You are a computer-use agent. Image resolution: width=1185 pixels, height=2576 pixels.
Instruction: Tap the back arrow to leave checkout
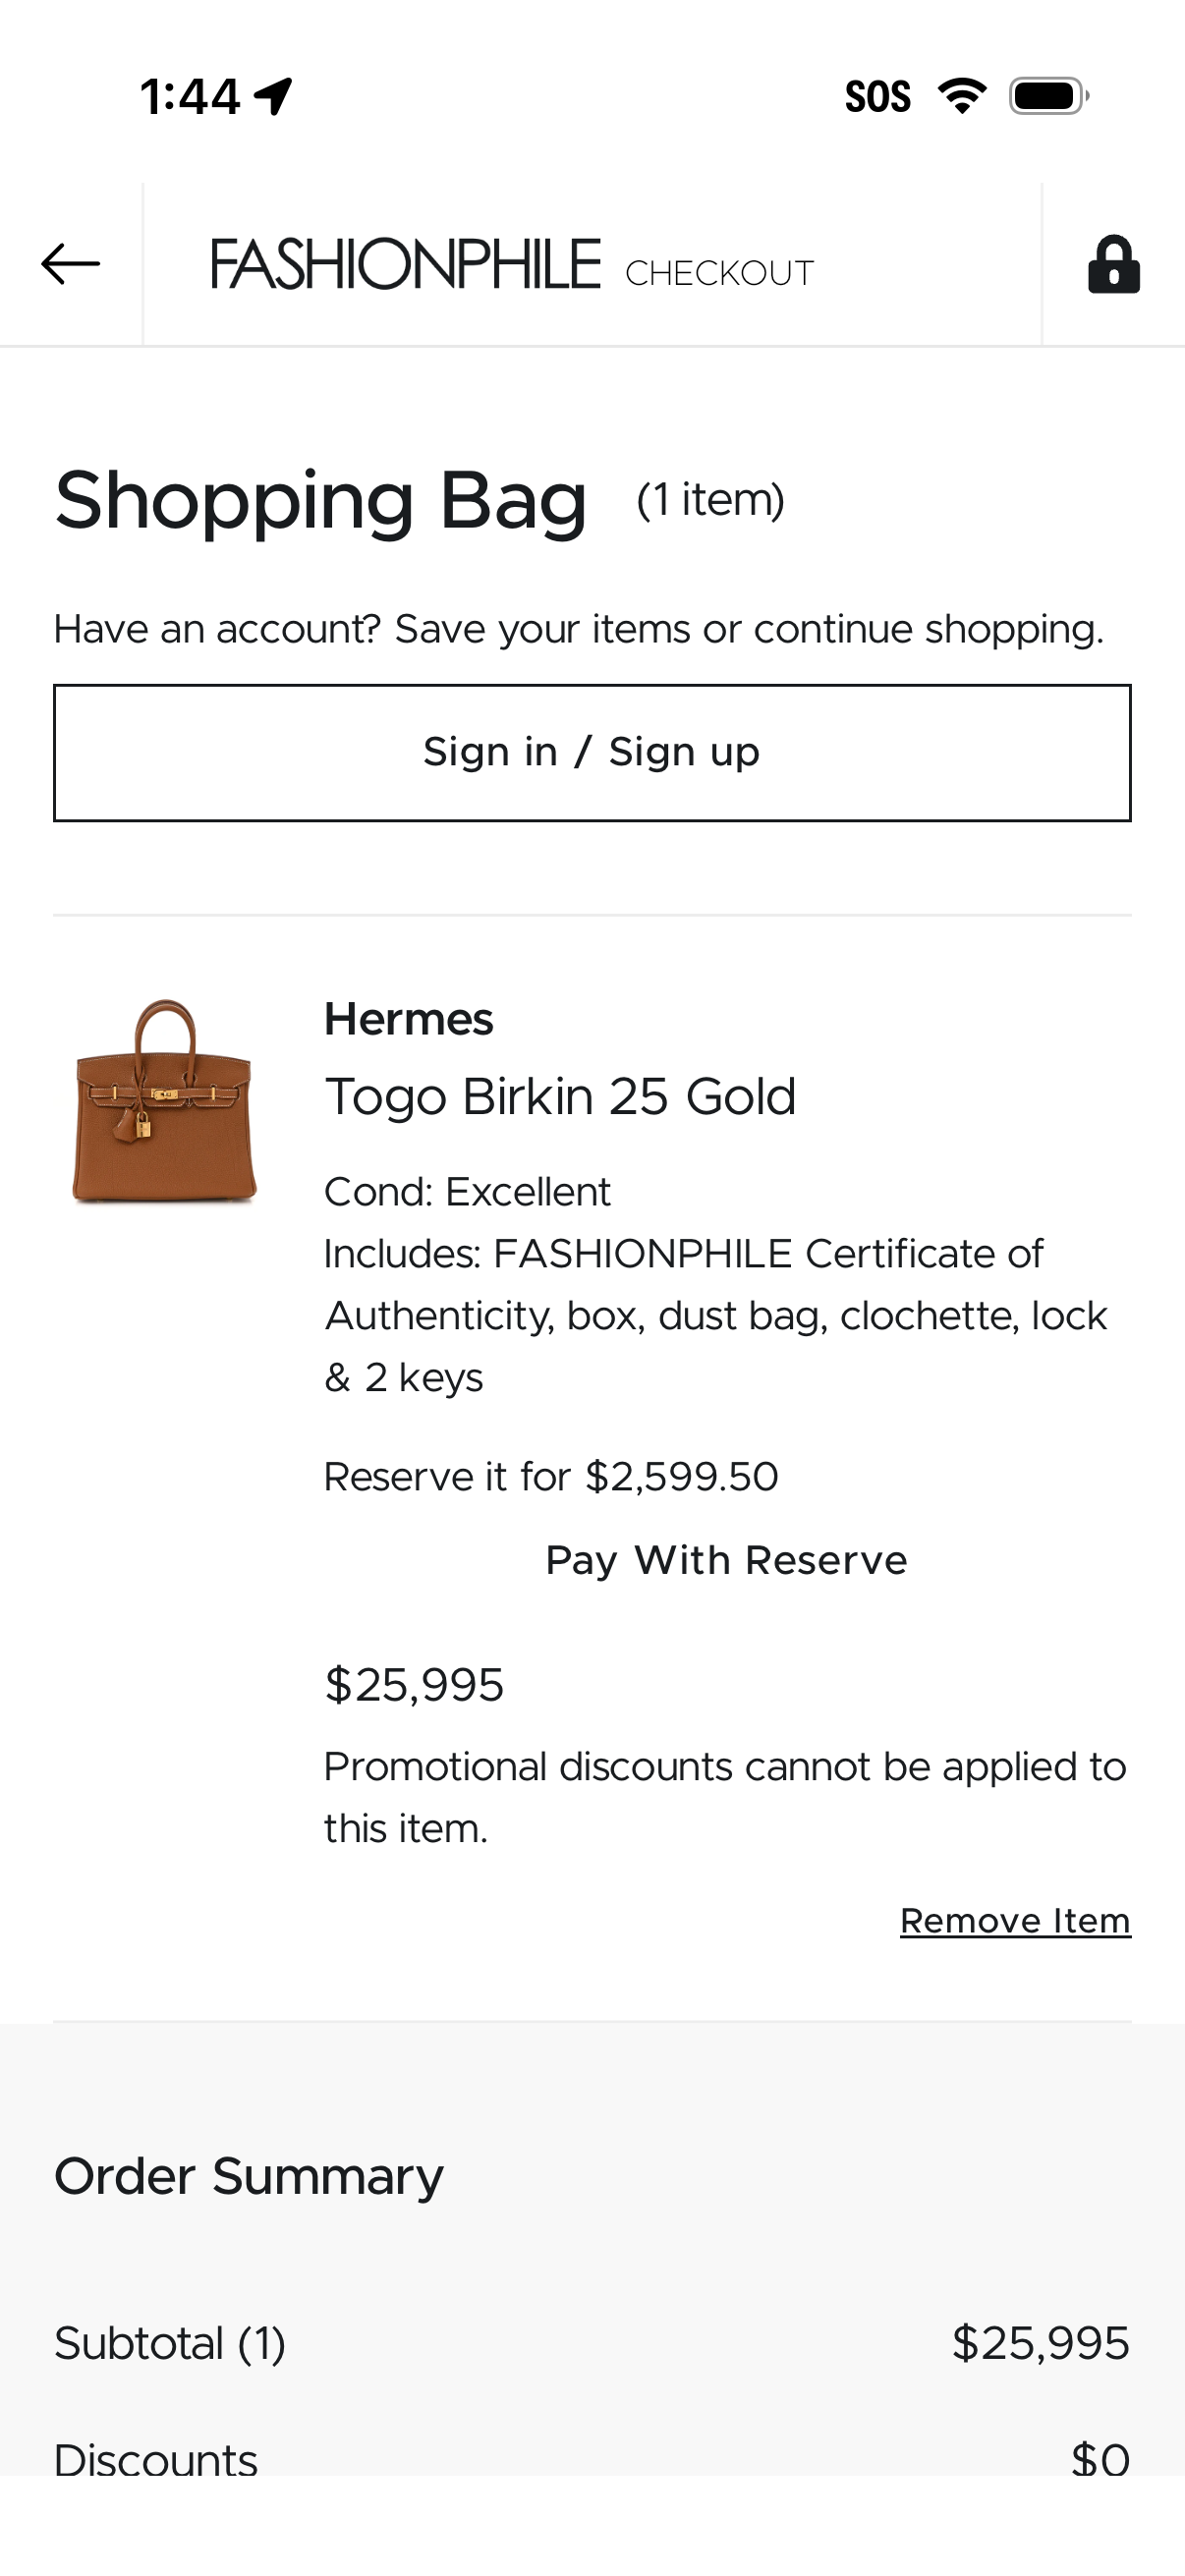[70, 266]
